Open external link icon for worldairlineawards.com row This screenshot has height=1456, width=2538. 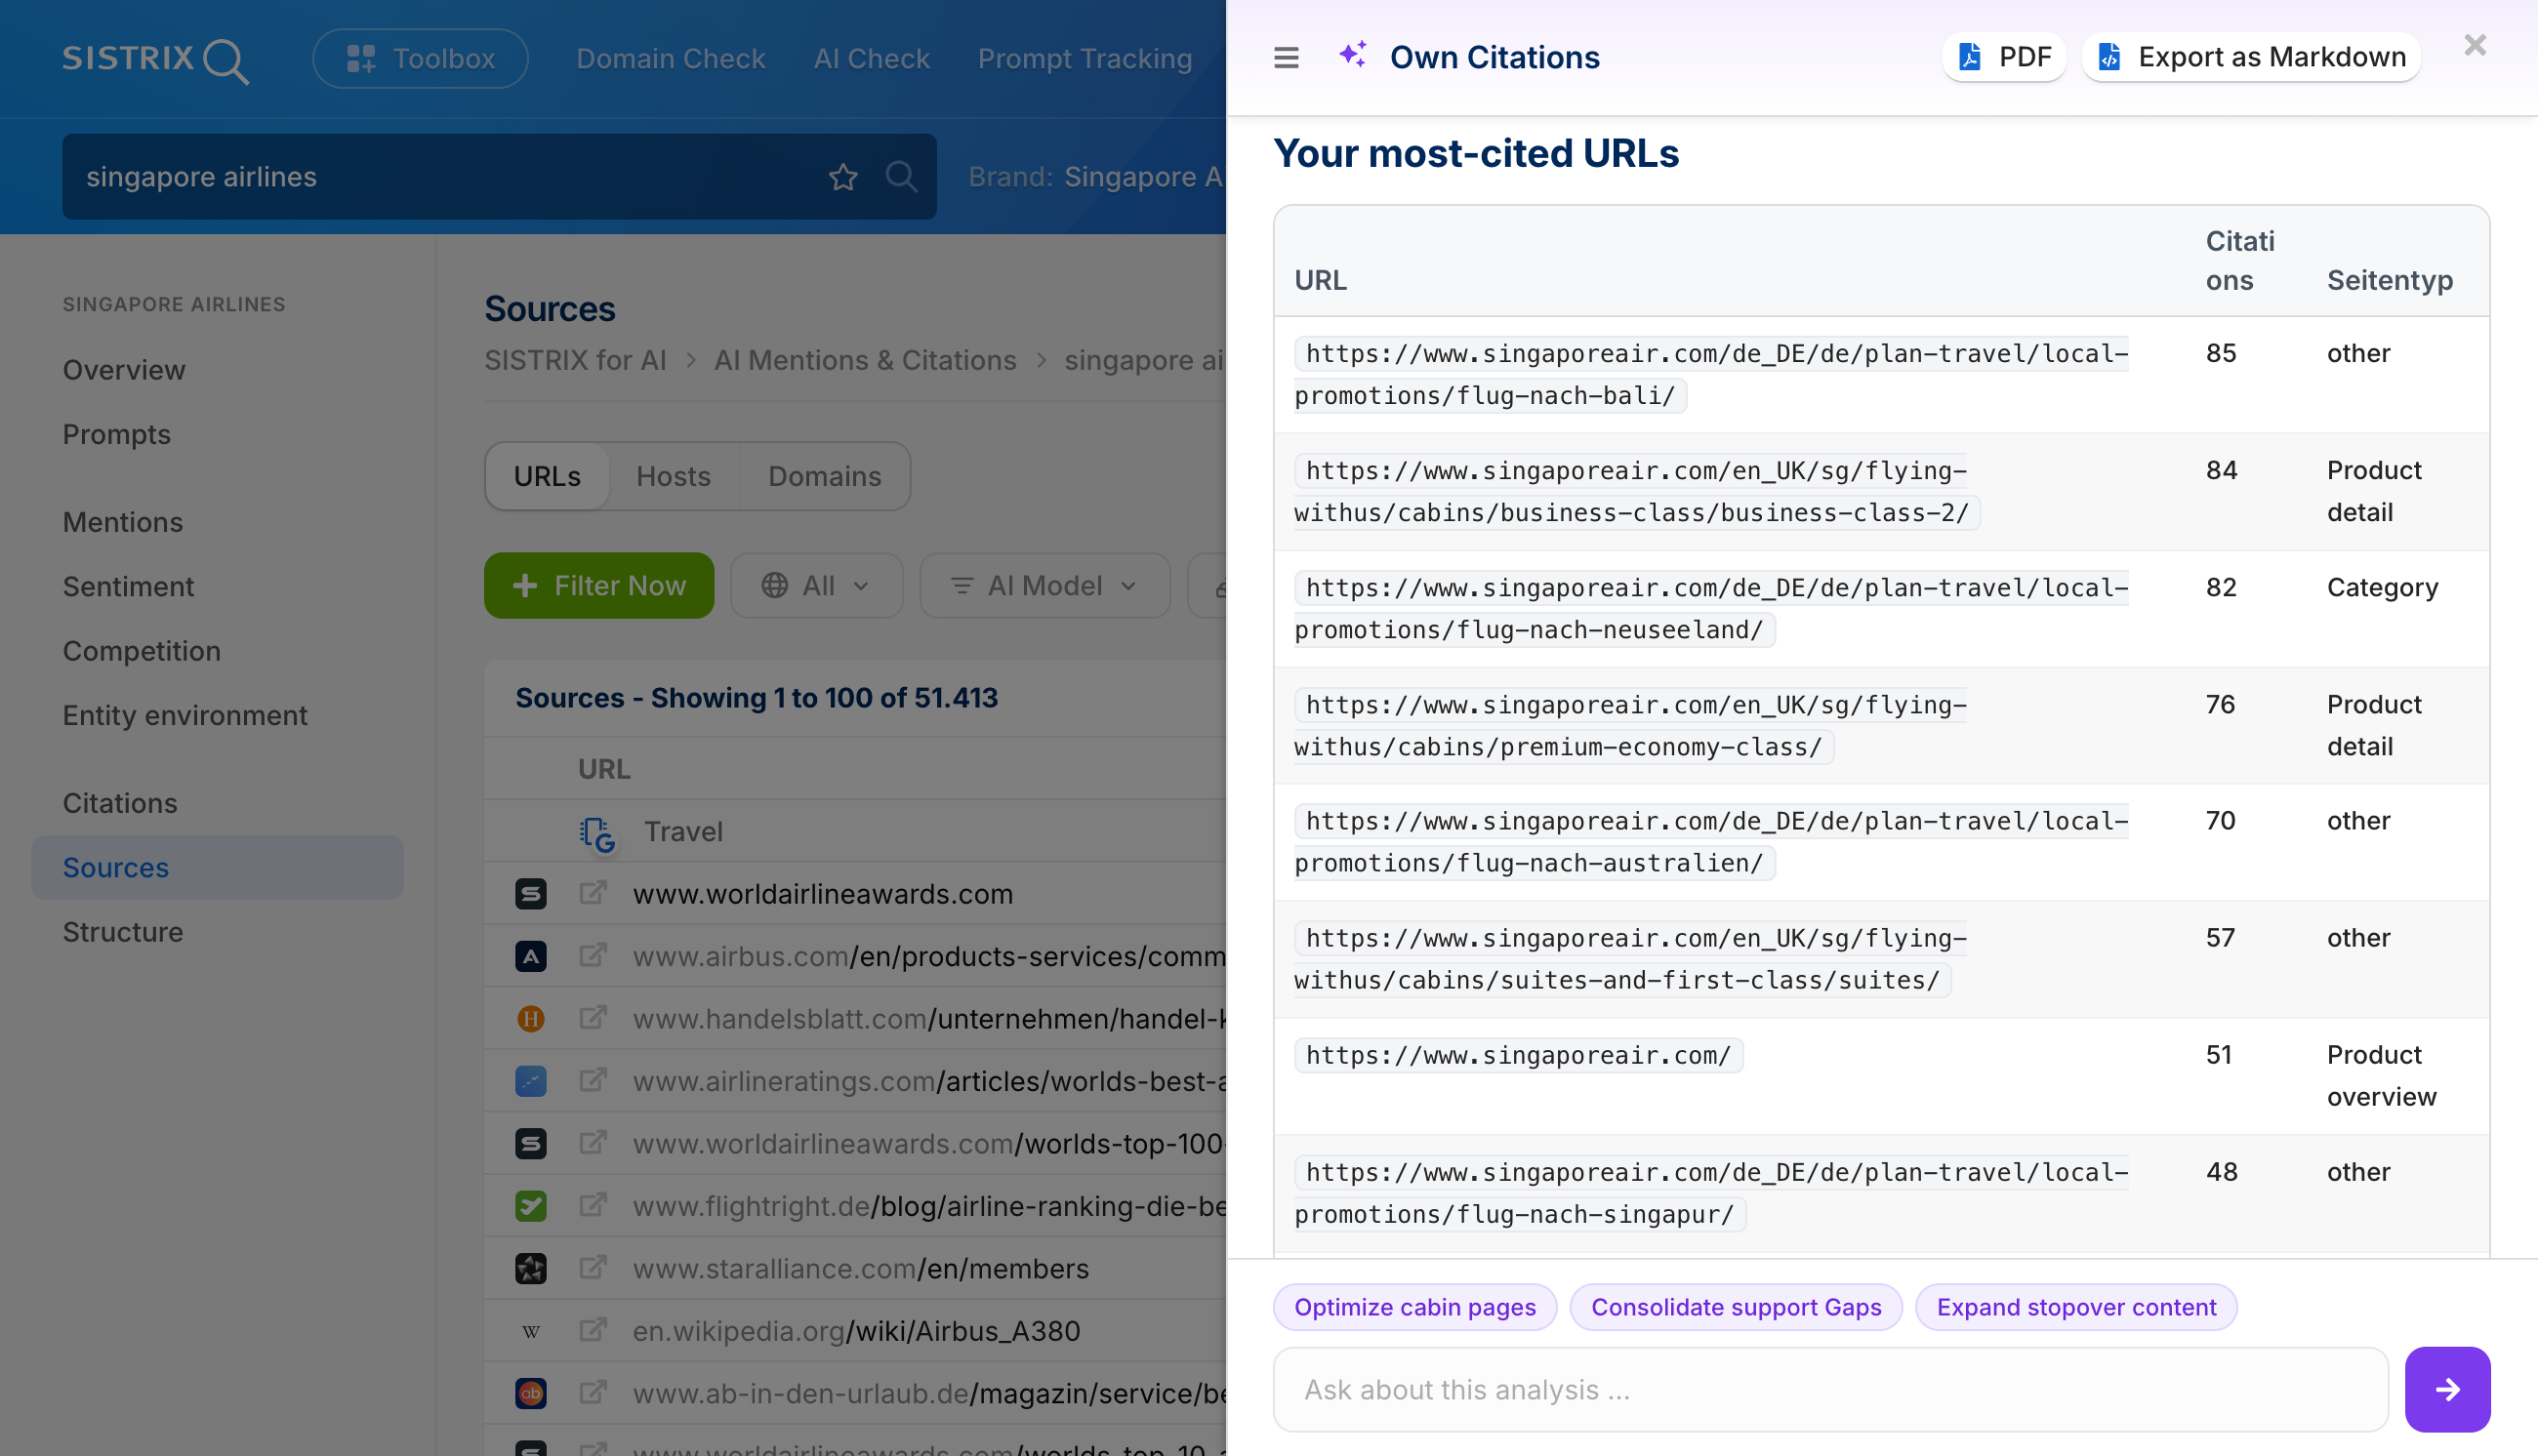pos(593,893)
